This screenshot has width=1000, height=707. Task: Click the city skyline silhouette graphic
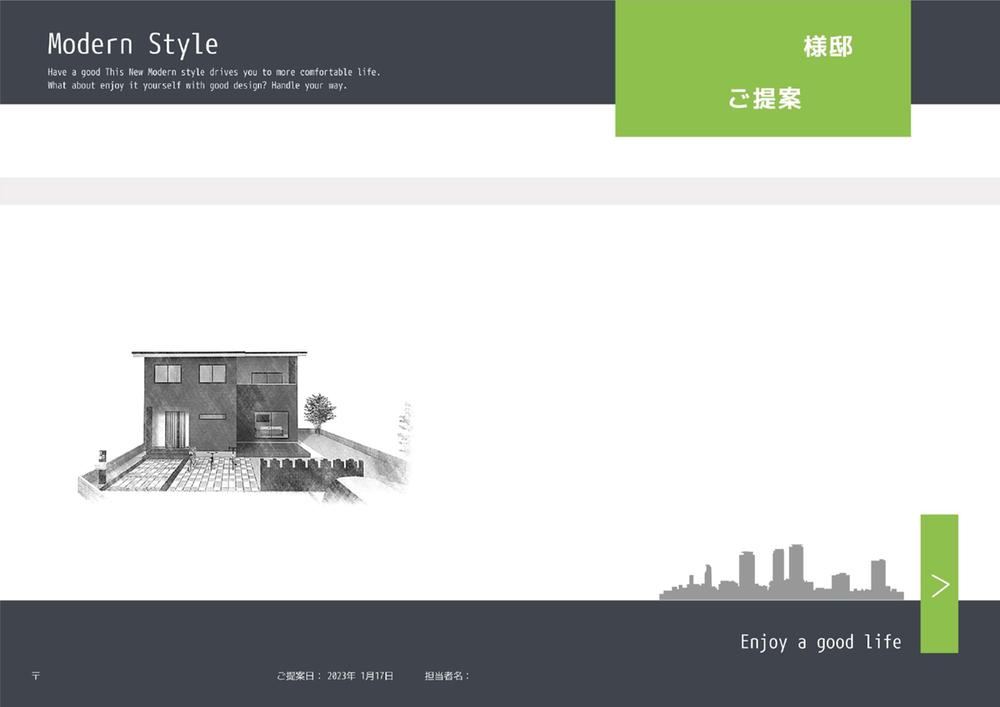pos(781,572)
